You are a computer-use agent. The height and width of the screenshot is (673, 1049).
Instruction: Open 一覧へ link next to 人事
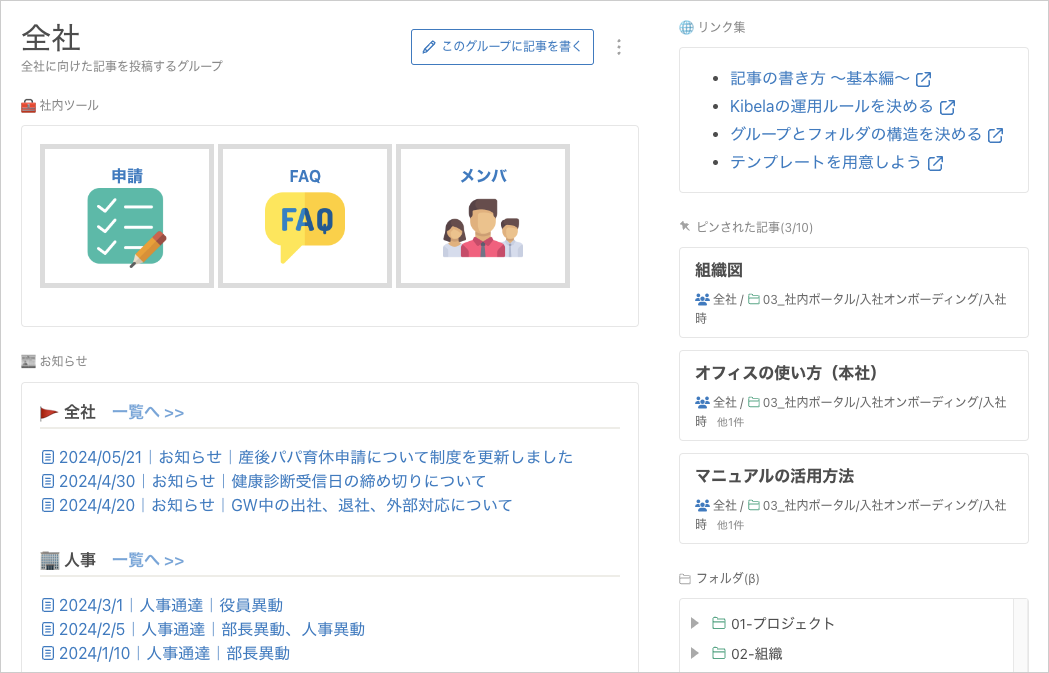(x=148, y=561)
